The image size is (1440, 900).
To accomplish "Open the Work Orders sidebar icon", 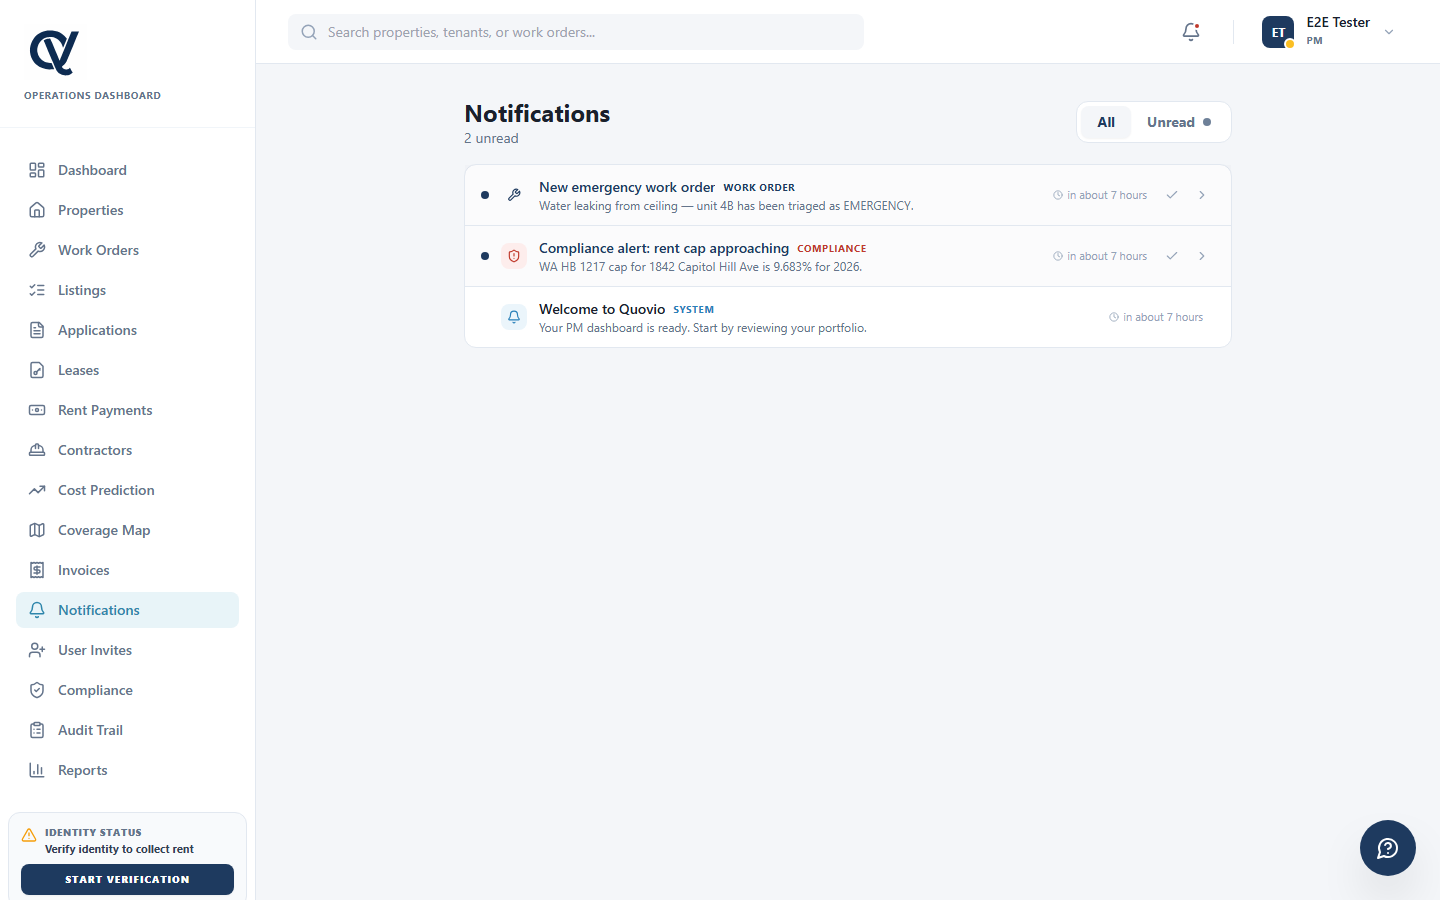I will (36, 249).
